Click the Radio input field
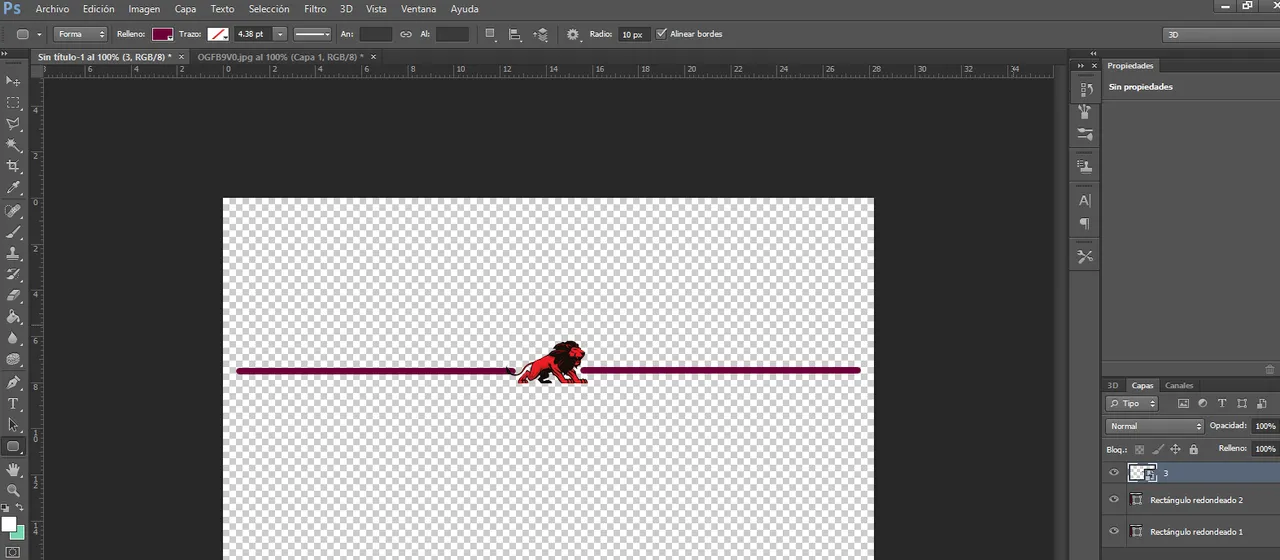This screenshot has width=1280, height=560. [x=632, y=34]
